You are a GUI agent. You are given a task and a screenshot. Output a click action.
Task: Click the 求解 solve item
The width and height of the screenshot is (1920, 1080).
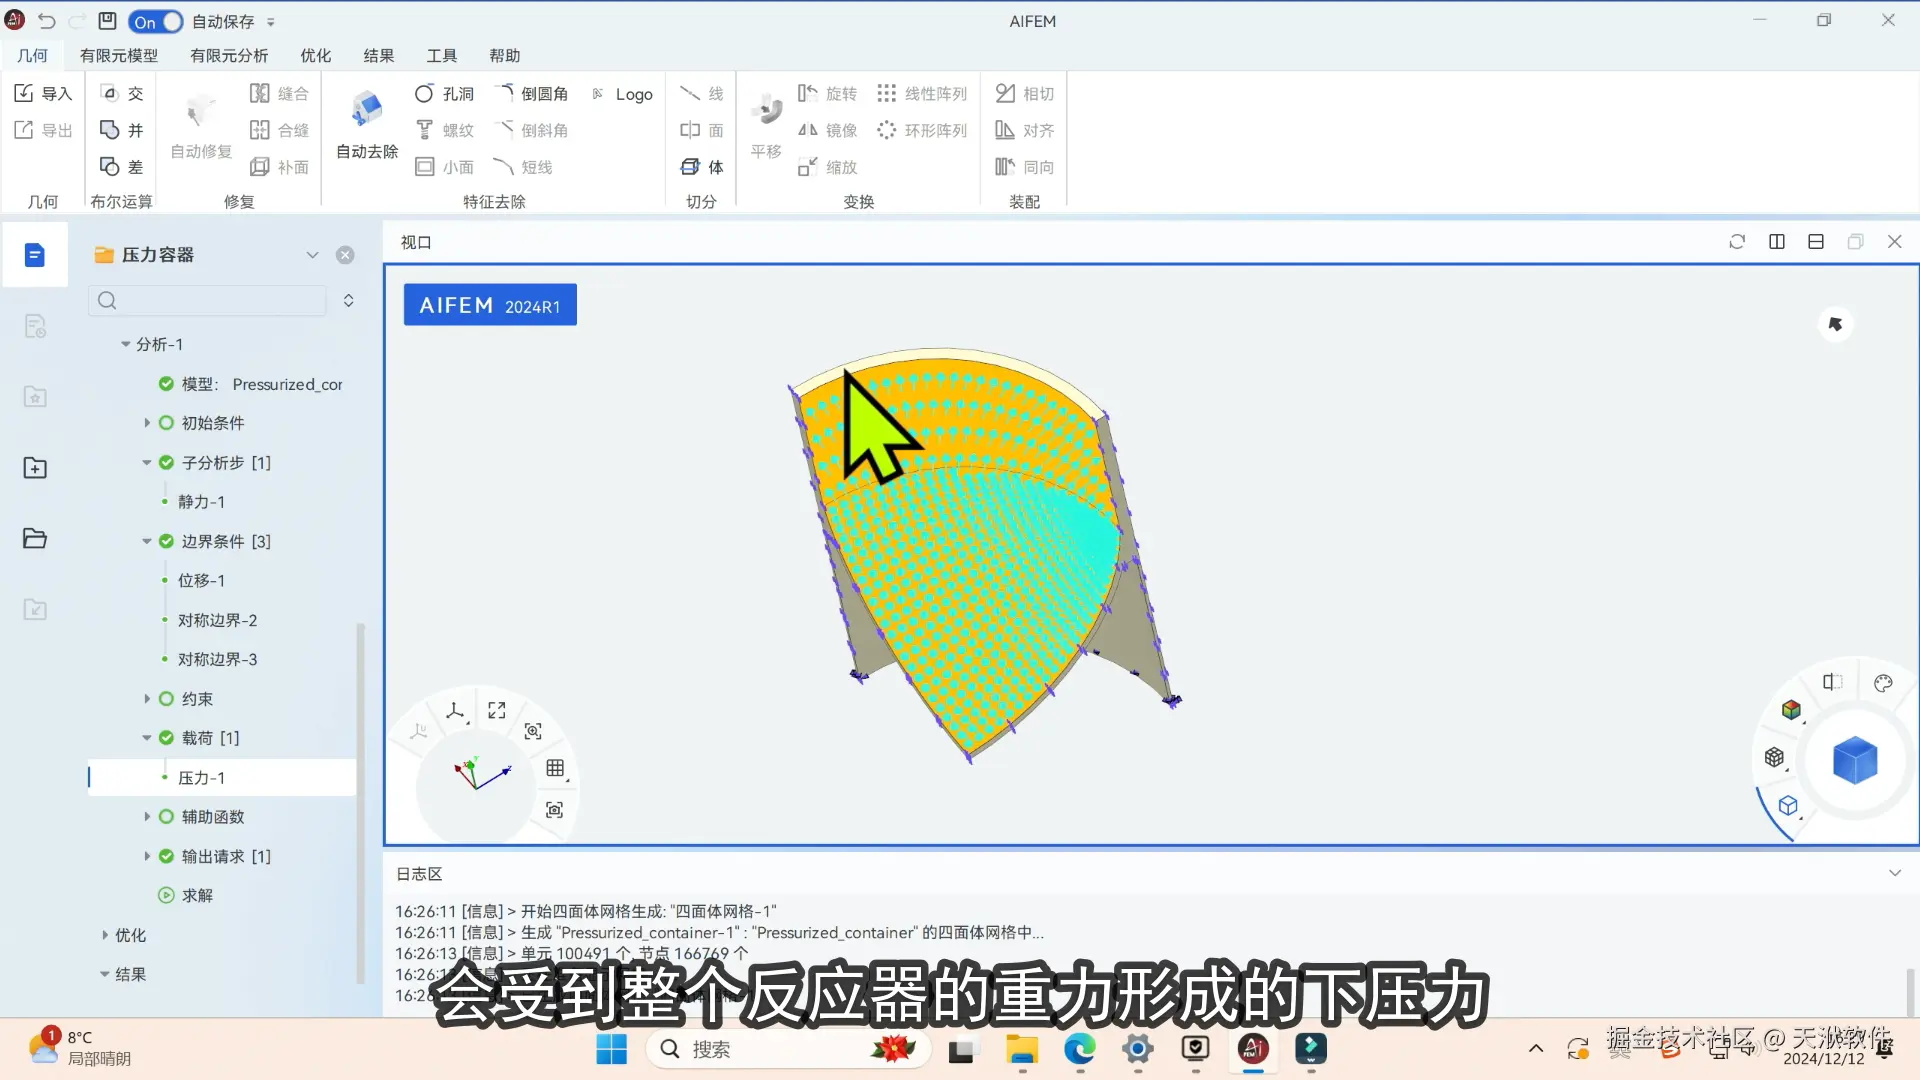tap(197, 895)
